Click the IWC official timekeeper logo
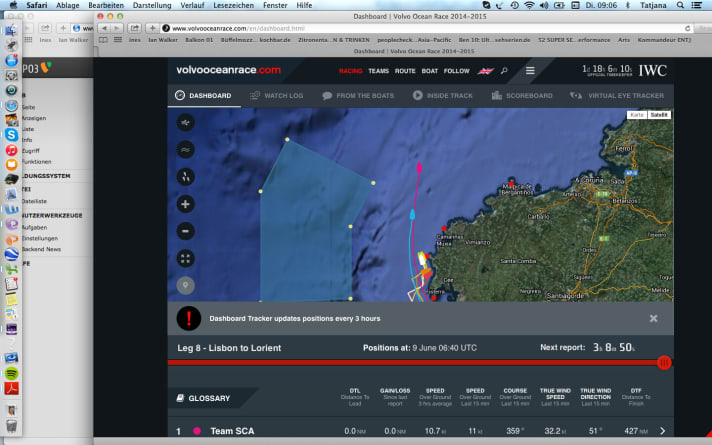Image resolution: width=712 pixels, height=445 pixels. [x=653, y=70]
